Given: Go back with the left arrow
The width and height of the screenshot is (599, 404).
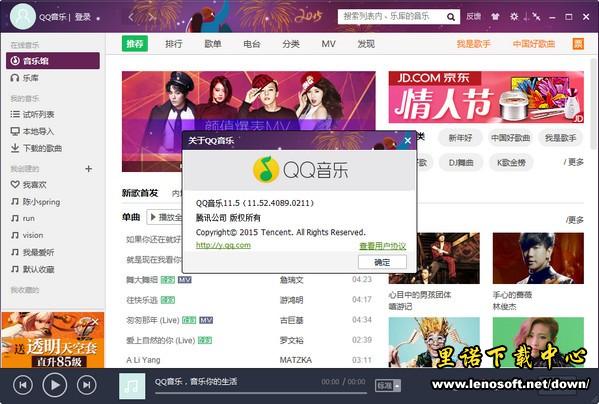Looking at the screenshot, I should (x=131, y=17).
